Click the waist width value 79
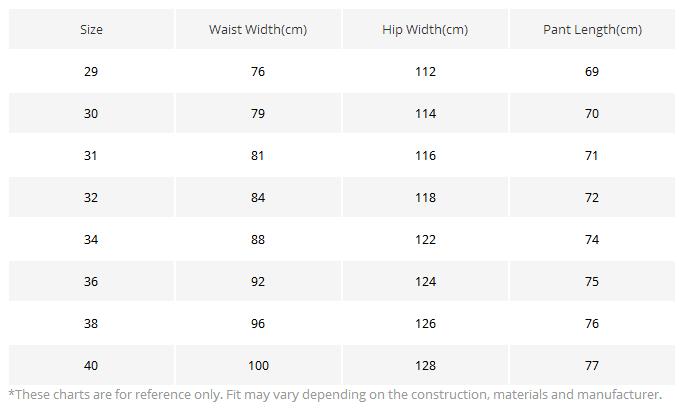 (258, 114)
